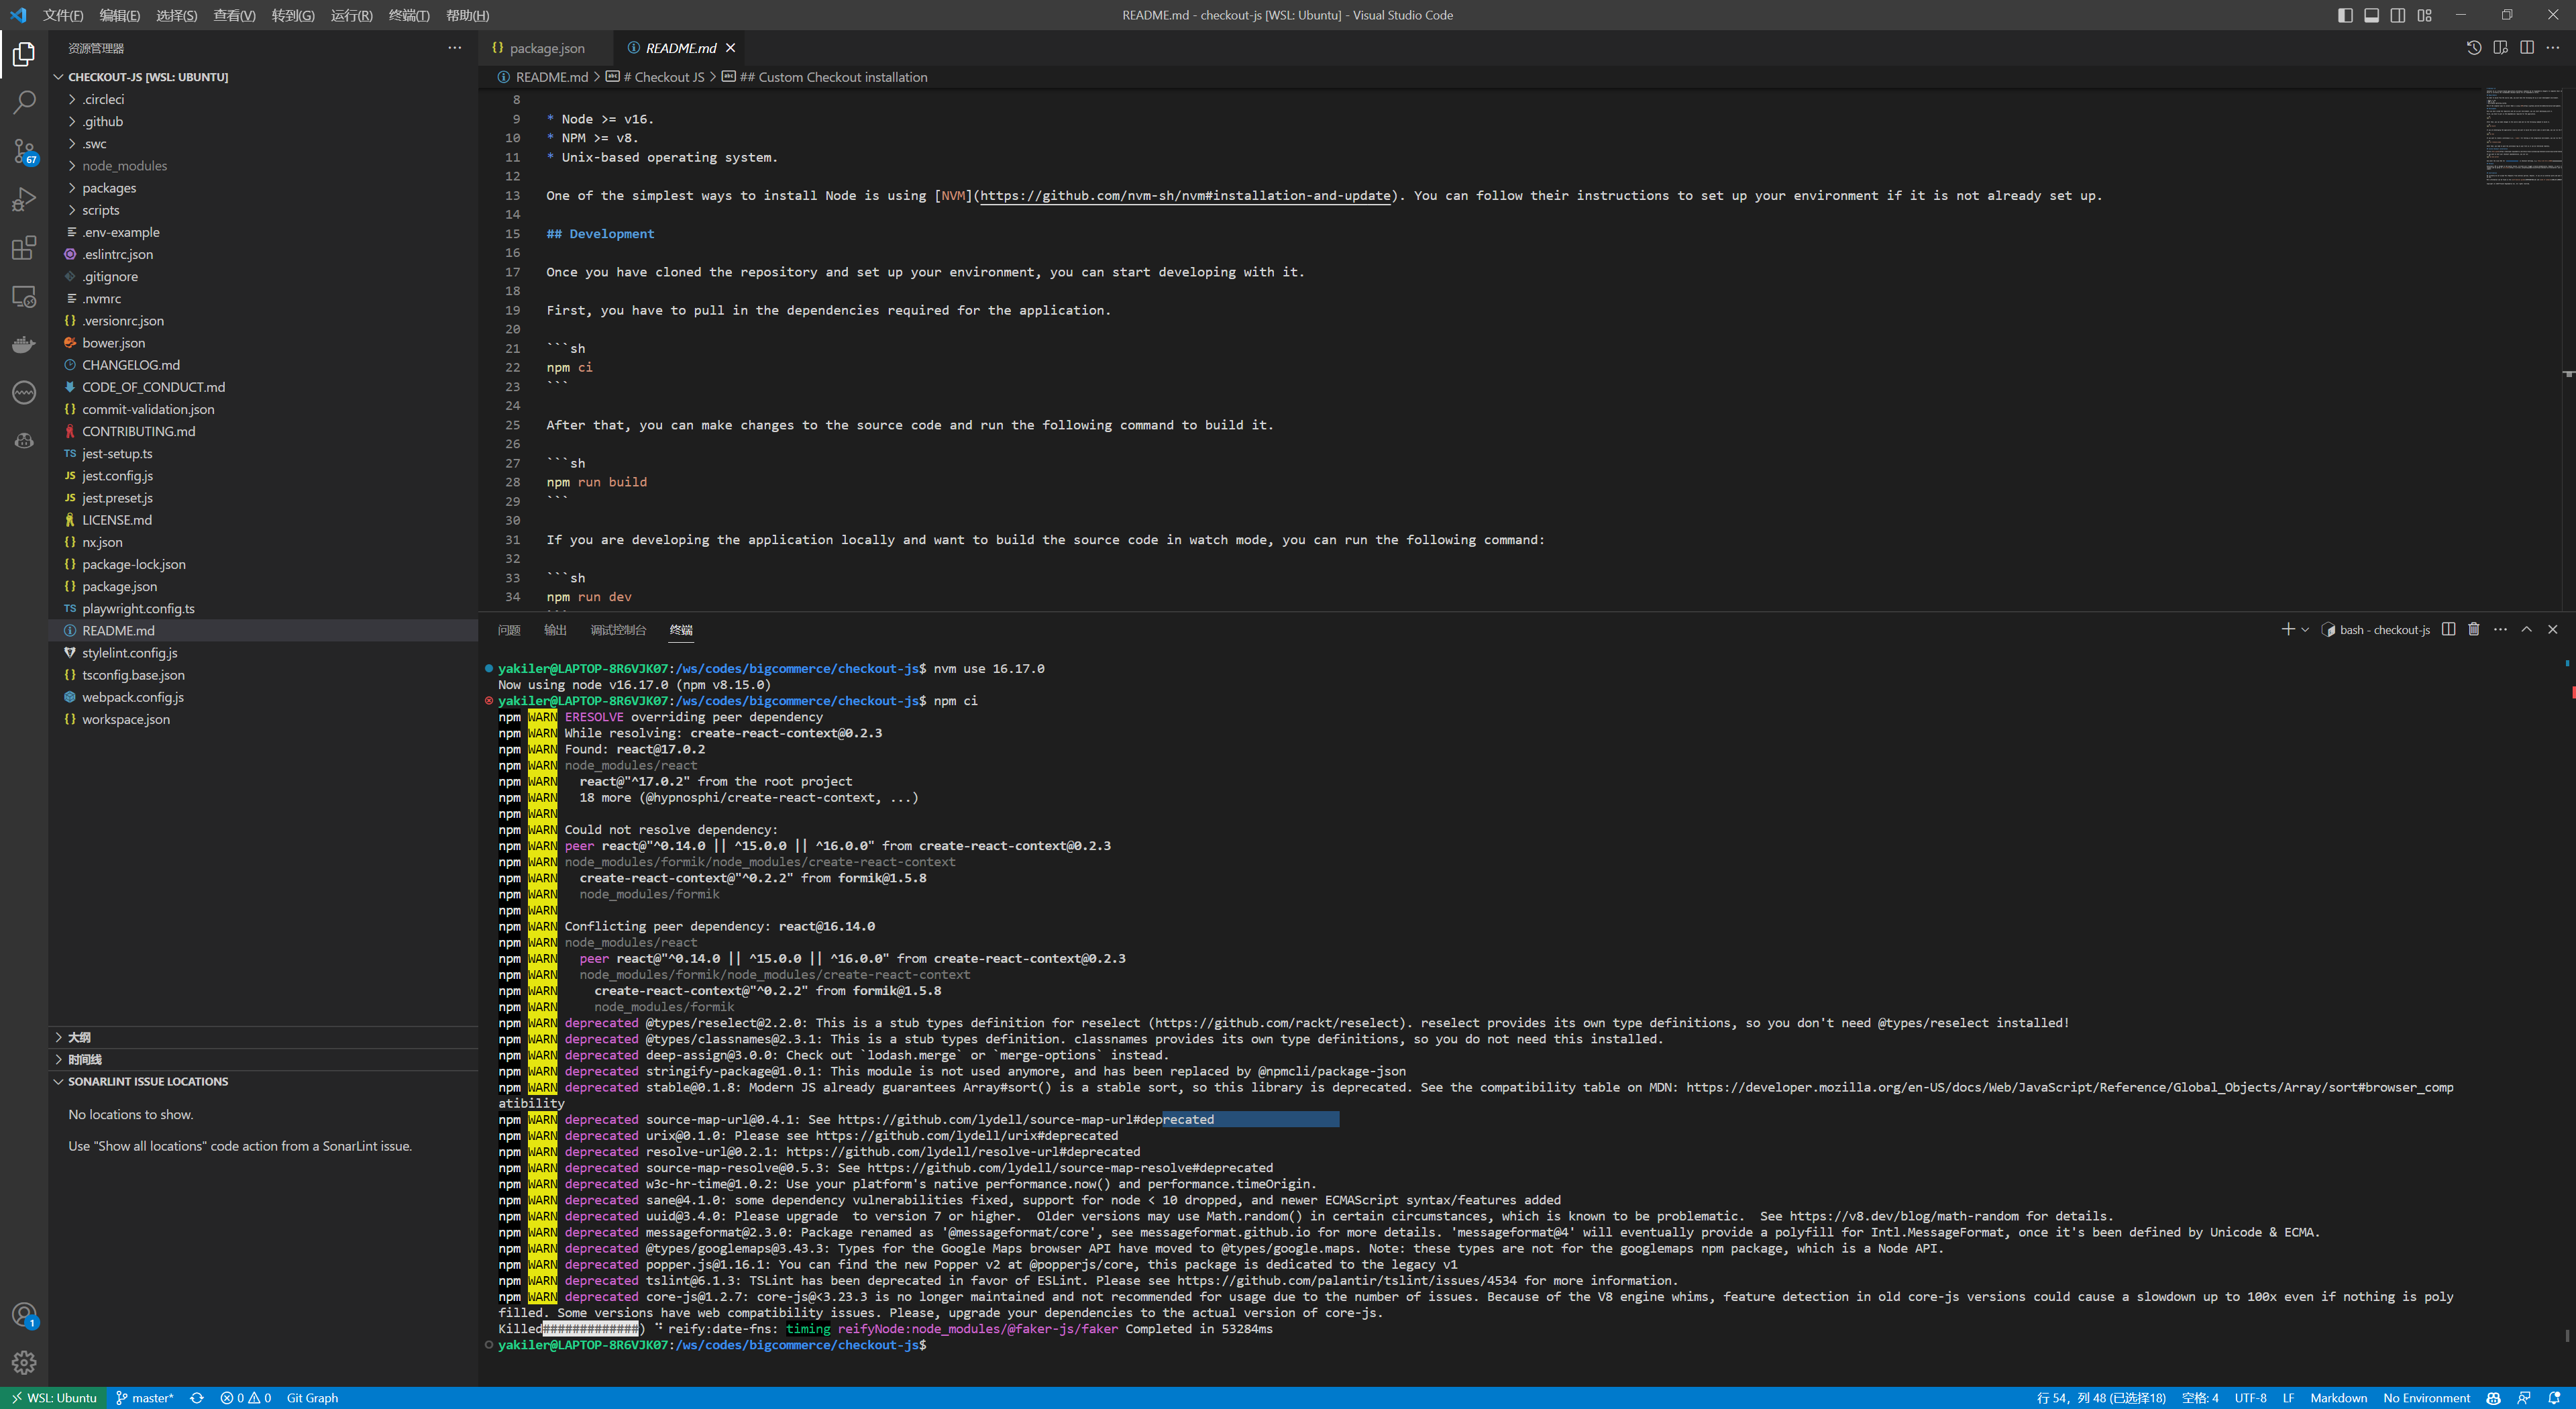Viewport: 2576px width, 1409px height.
Task: Open the Manage gear at bottom left
Action: pyautogui.click(x=24, y=1362)
